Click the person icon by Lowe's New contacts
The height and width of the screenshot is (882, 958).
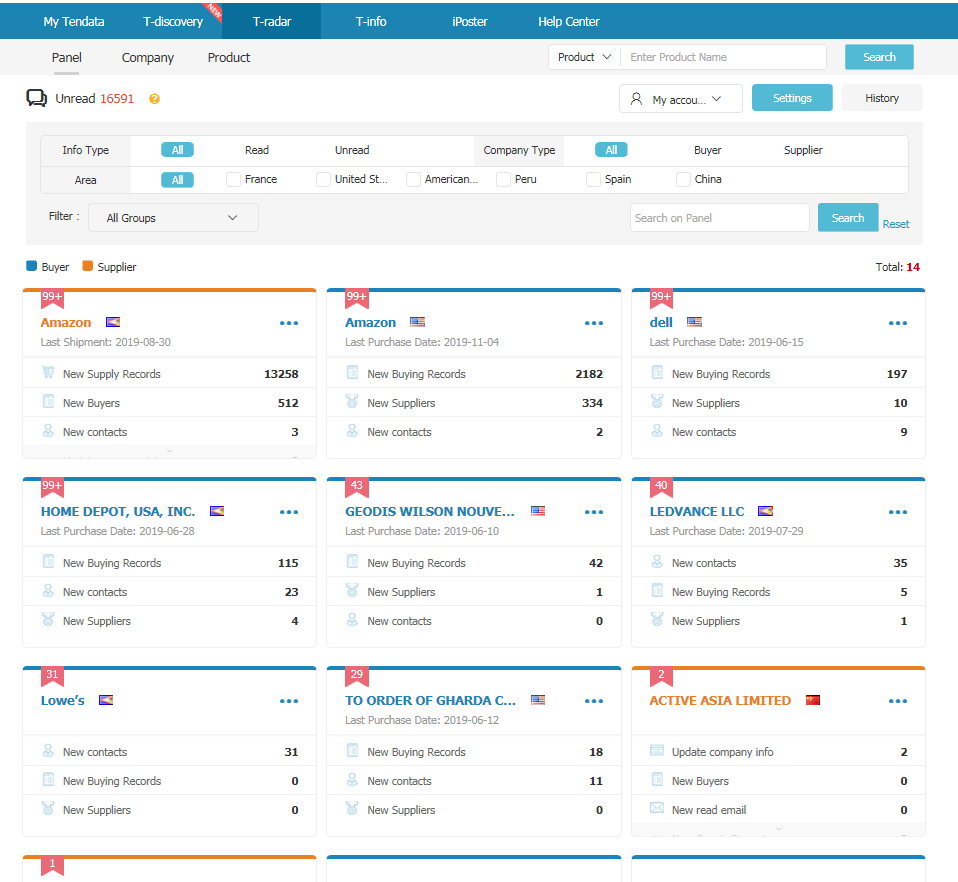(48, 750)
